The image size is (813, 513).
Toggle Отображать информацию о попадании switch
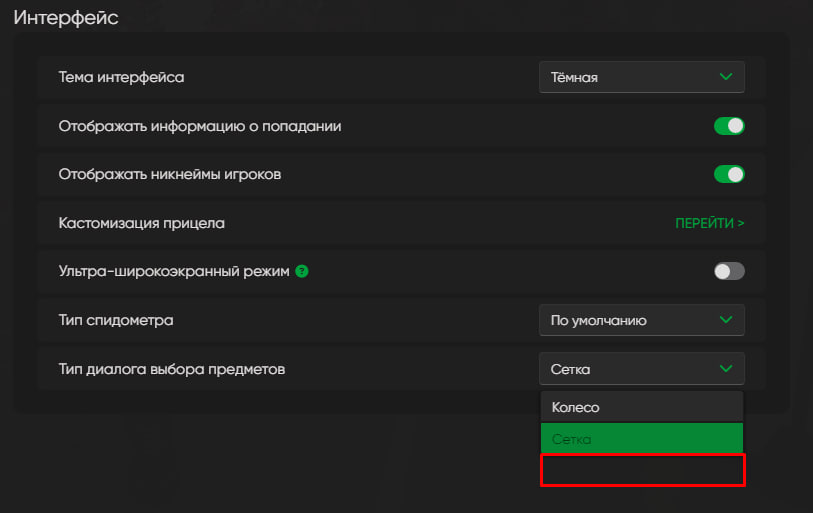coord(729,126)
